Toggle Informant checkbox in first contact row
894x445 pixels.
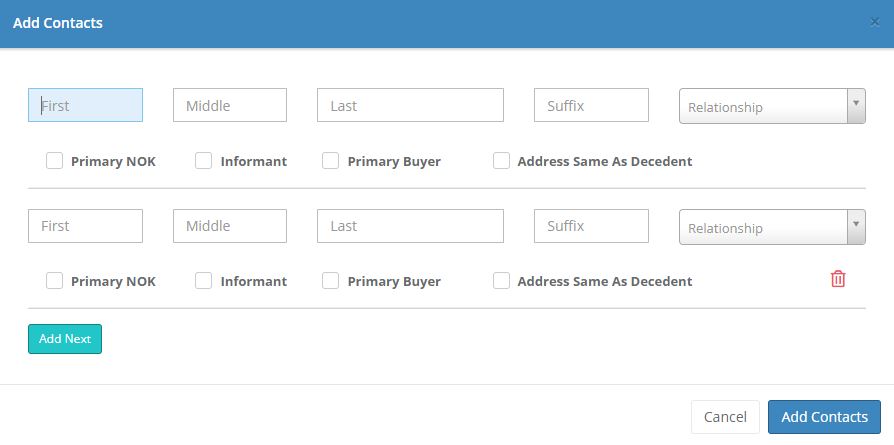204,161
